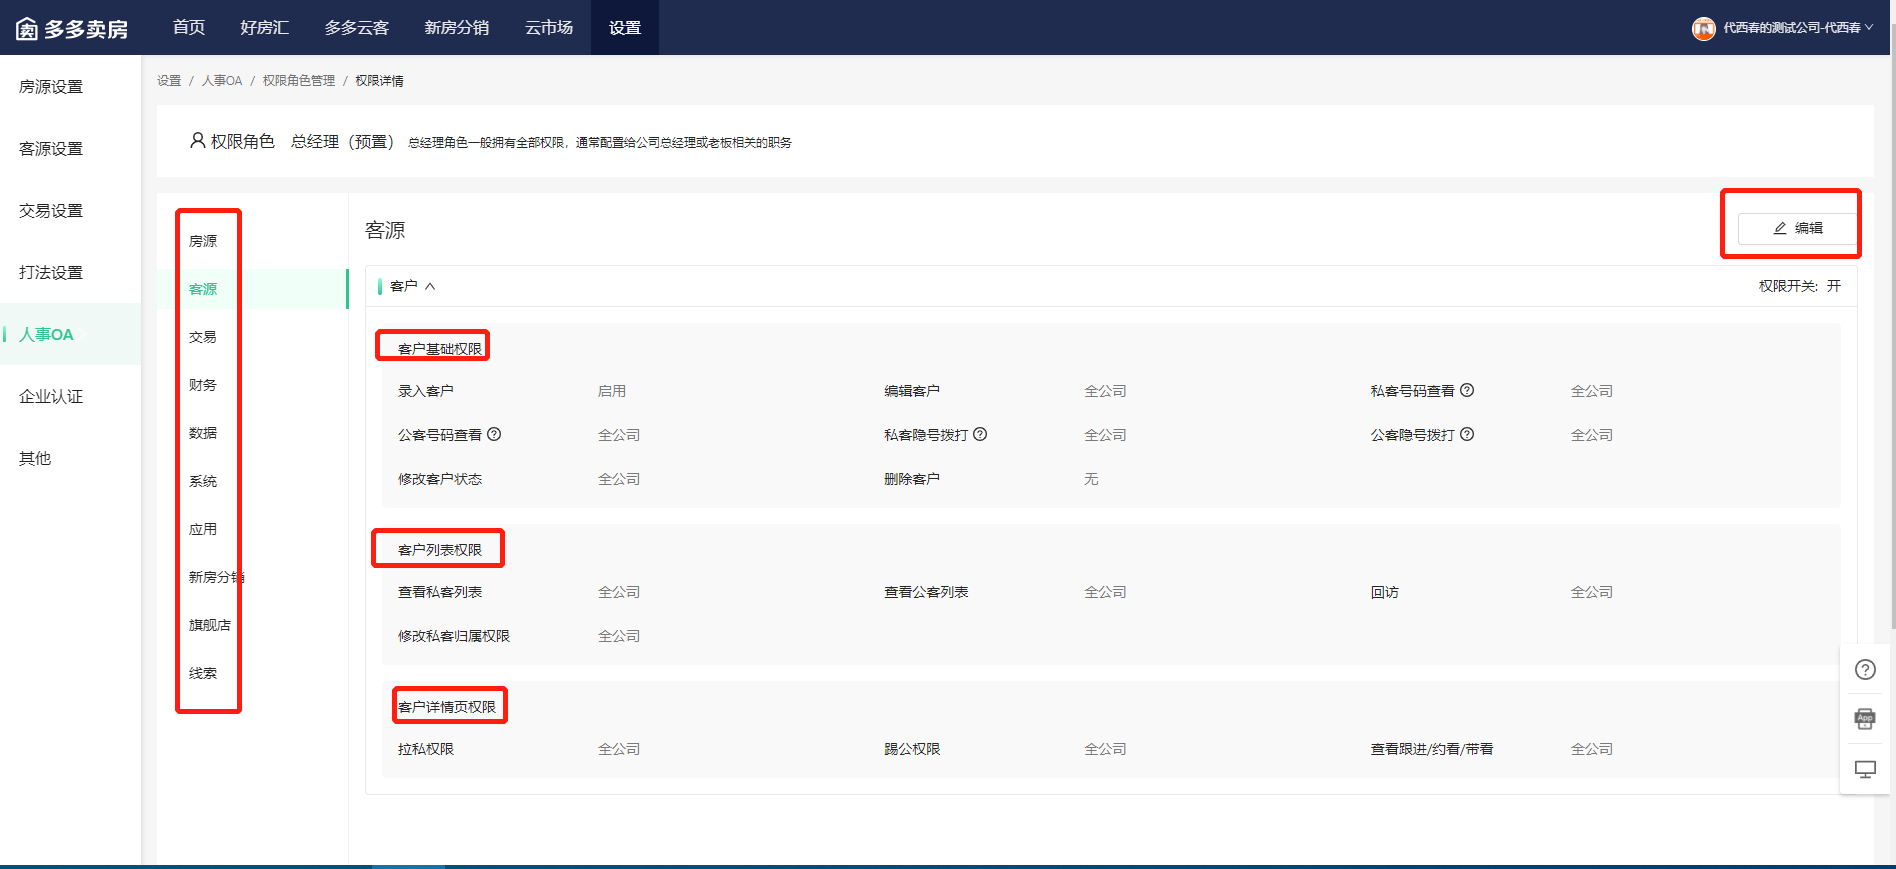Select 房源 permission category

tap(203, 241)
